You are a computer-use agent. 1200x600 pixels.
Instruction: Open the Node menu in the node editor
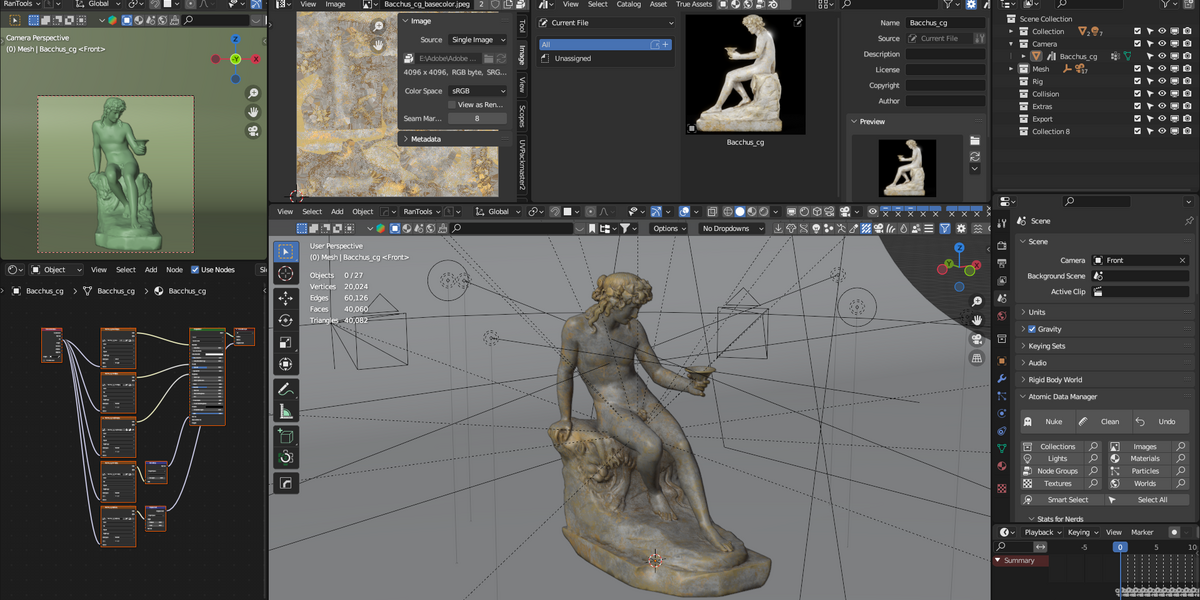174,270
